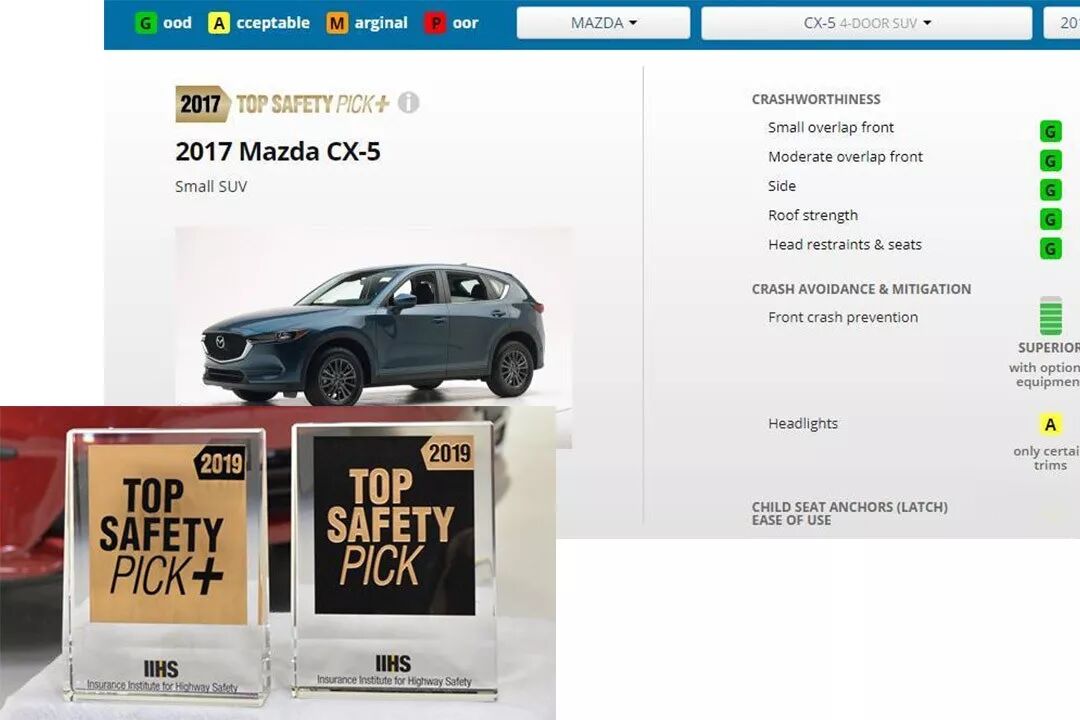Click the Superior front crash prevention gauge
The width and height of the screenshot is (1080, 720).
(1050, 316)
